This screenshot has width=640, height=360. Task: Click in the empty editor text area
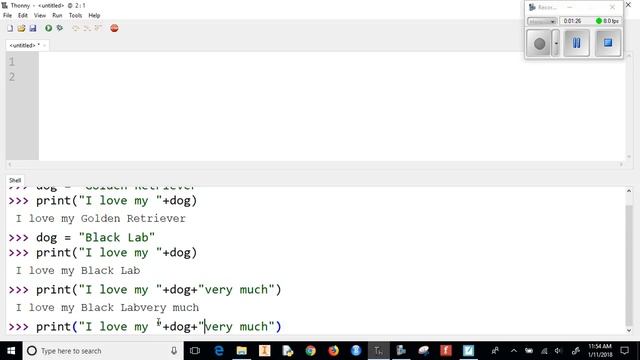point(331,106)
